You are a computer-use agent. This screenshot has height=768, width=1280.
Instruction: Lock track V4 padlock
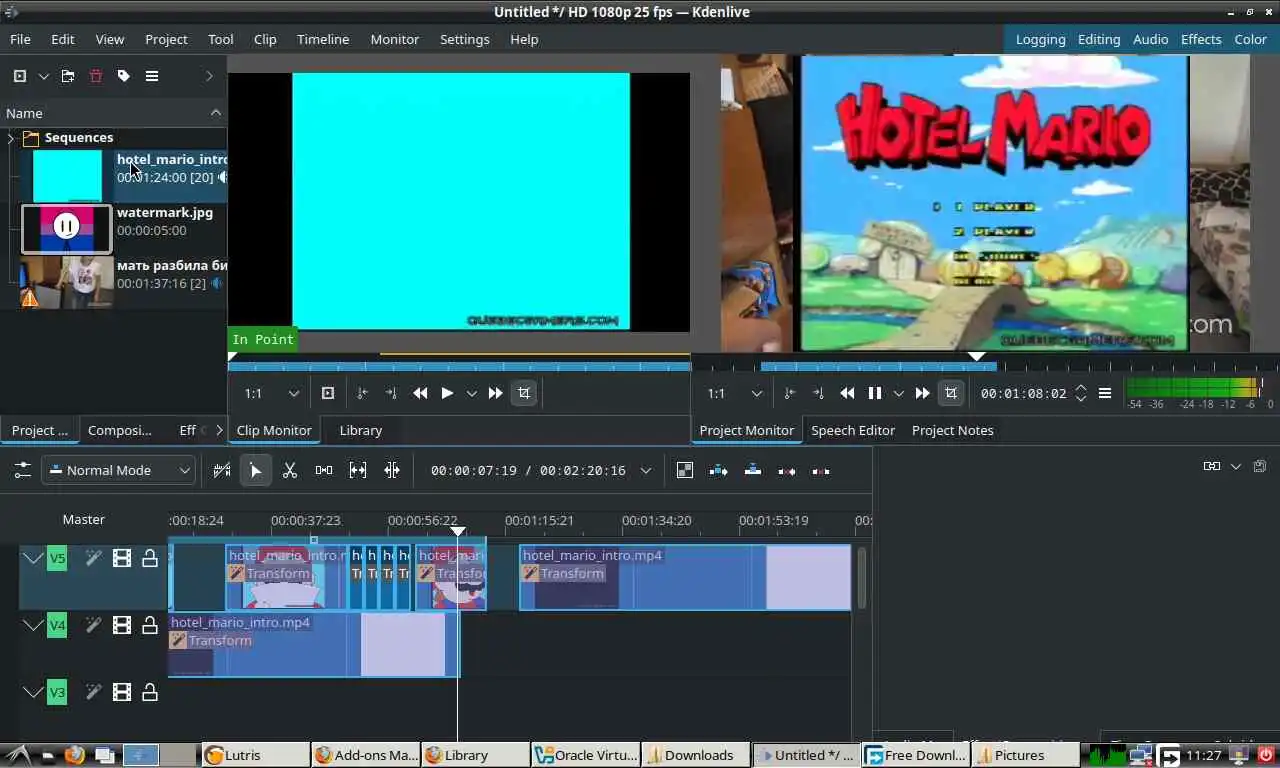149,625
